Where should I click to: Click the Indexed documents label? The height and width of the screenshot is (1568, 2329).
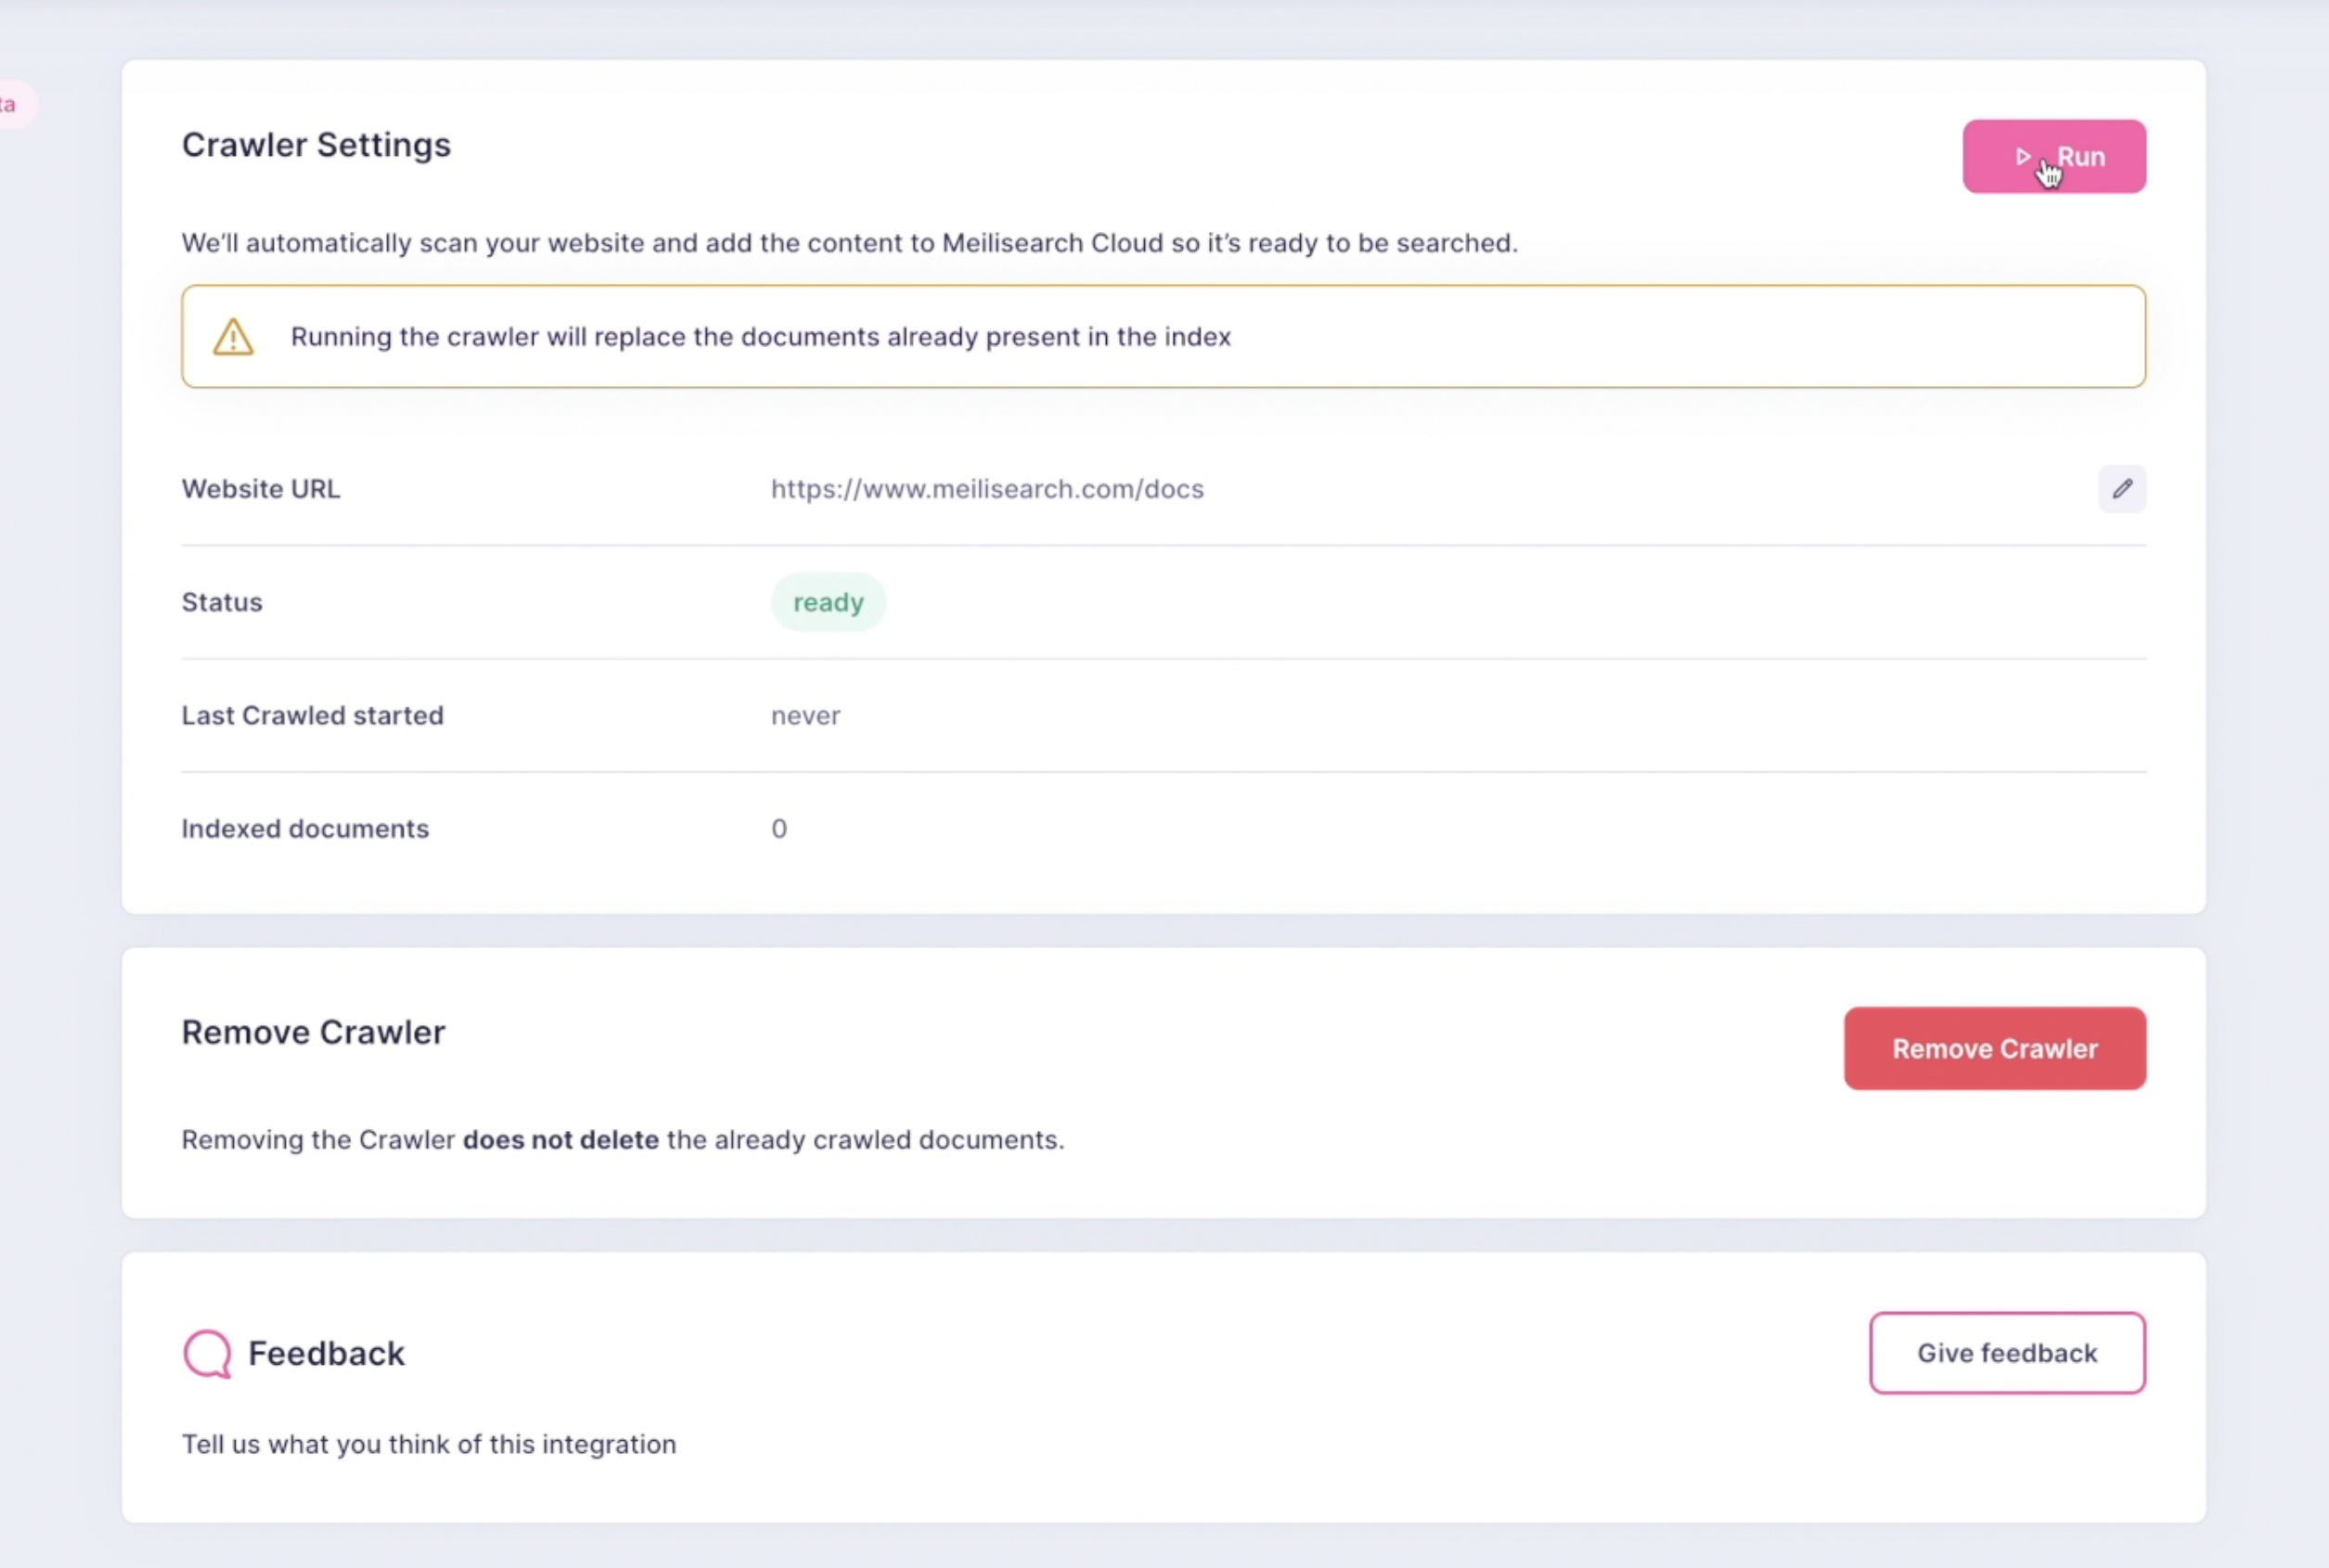point(305,829)
